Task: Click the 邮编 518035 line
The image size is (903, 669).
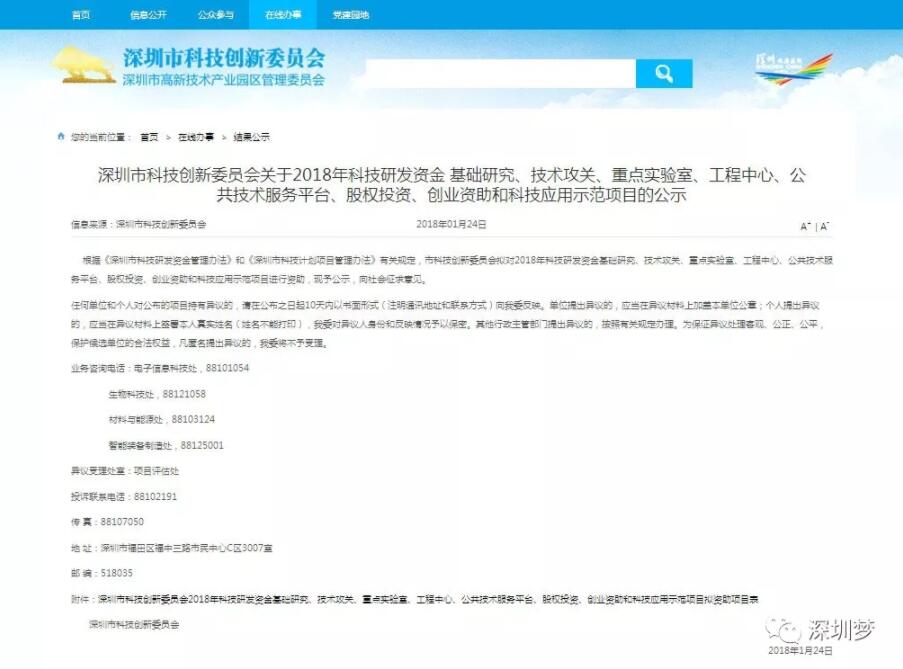Action: [101, 573]
